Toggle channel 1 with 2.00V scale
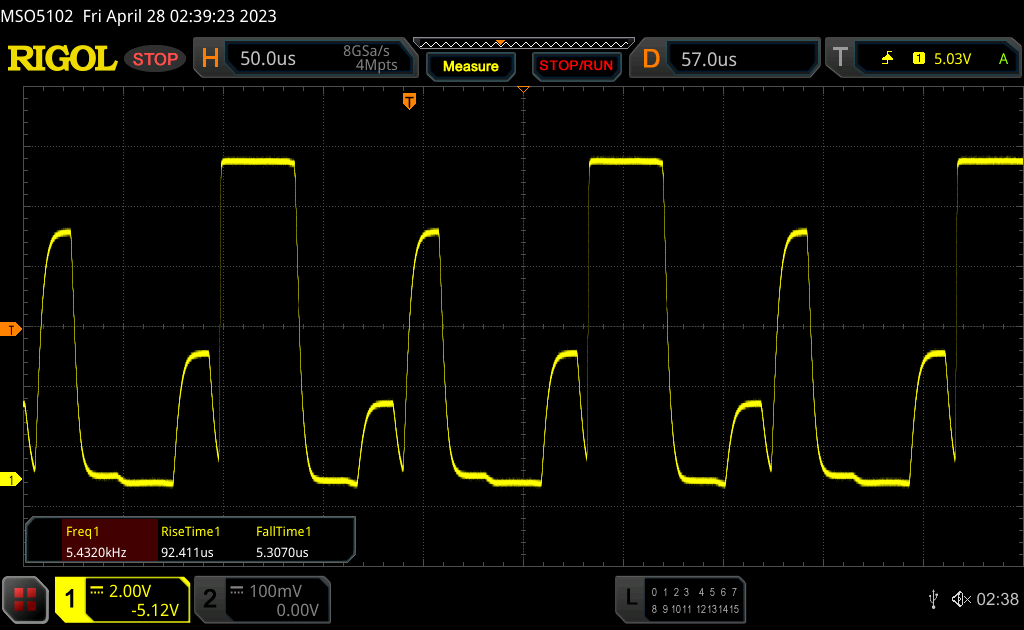The image size is (1024, 630). coord(122,599)
